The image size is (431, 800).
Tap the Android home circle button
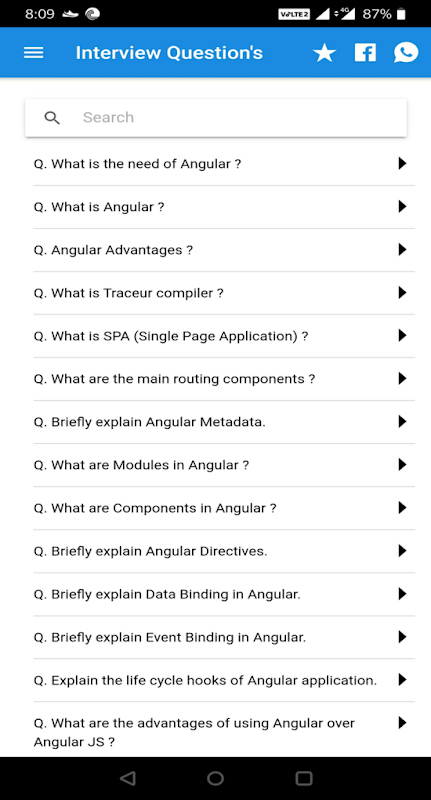[215, 778]
